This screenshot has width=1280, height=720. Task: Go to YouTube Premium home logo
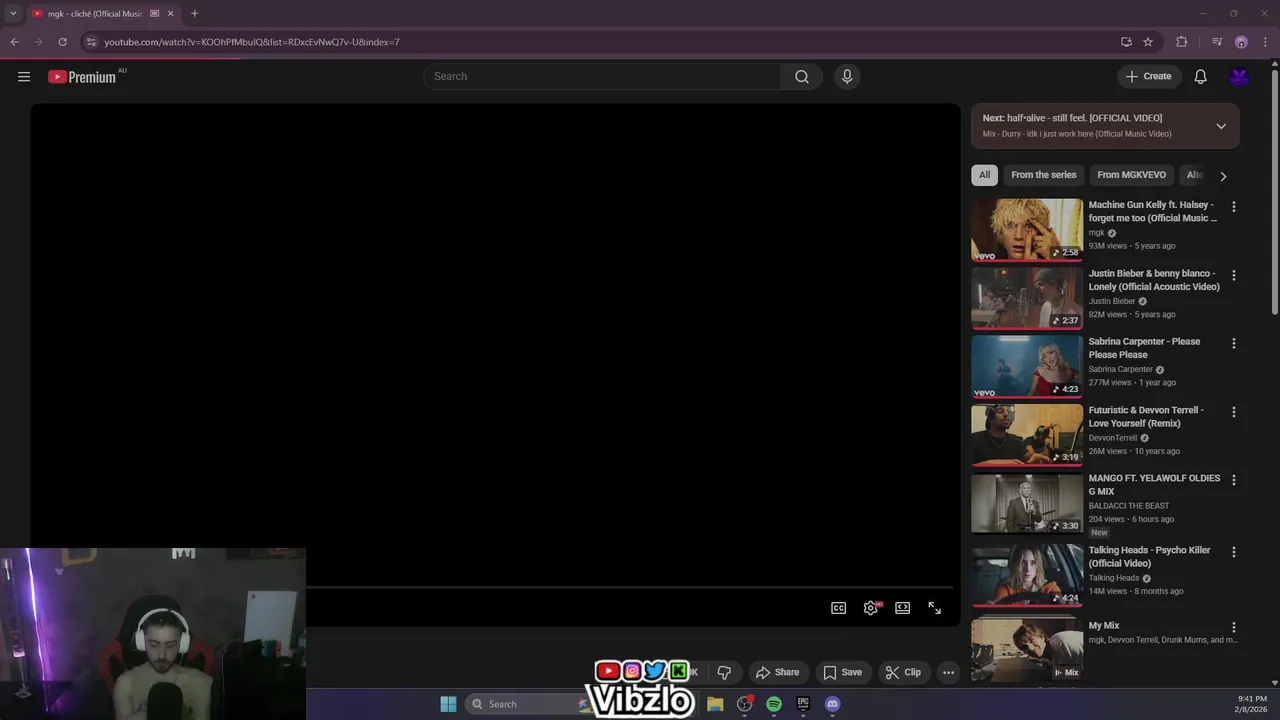[x=82, y=77]
